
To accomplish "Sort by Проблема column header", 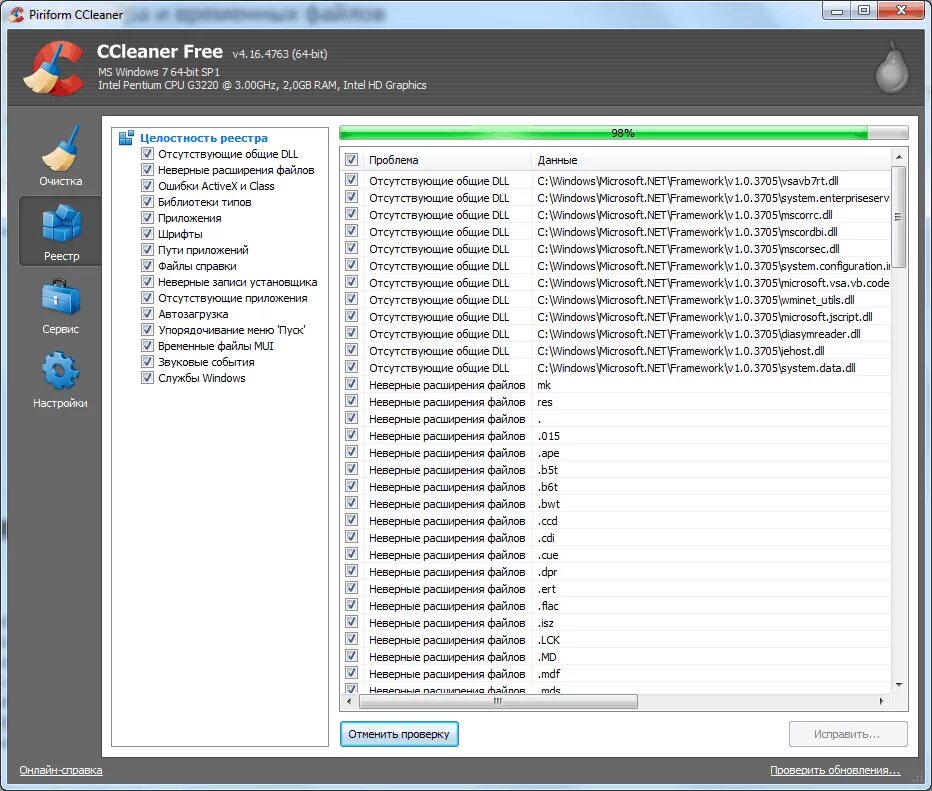I will (x=447, y=160).
